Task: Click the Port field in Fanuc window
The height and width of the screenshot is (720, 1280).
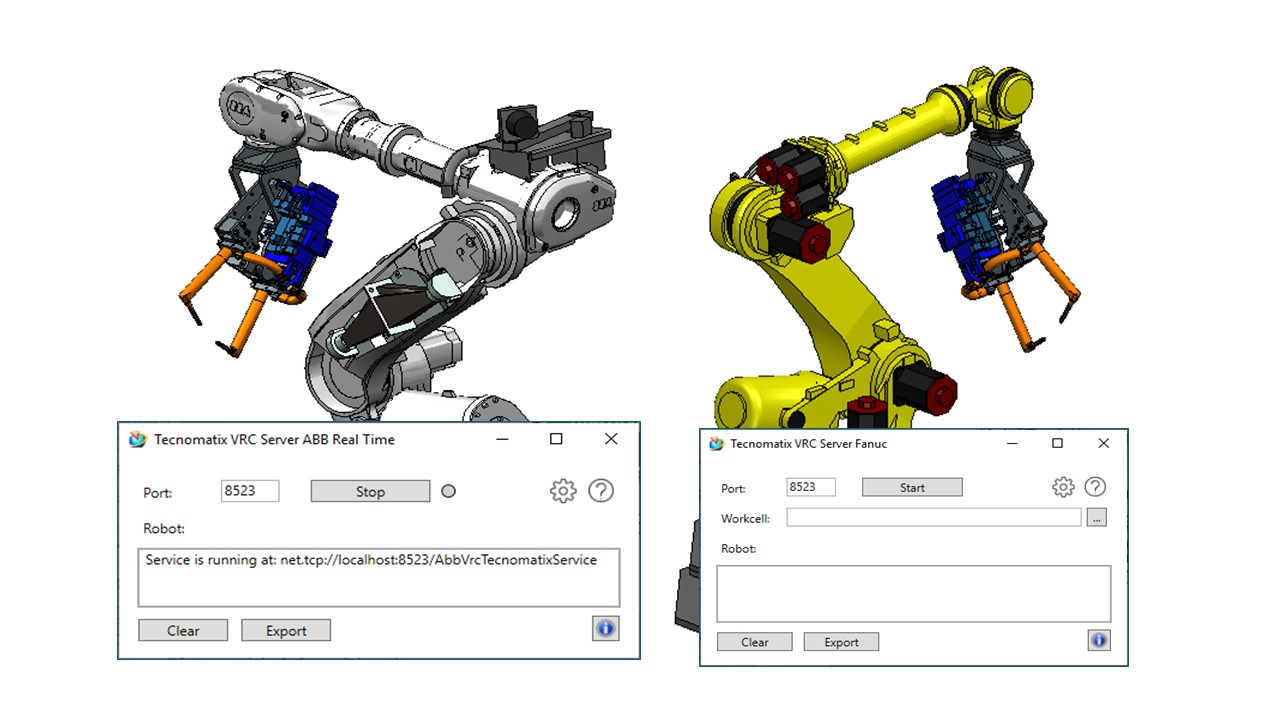Action: [810, 487]
